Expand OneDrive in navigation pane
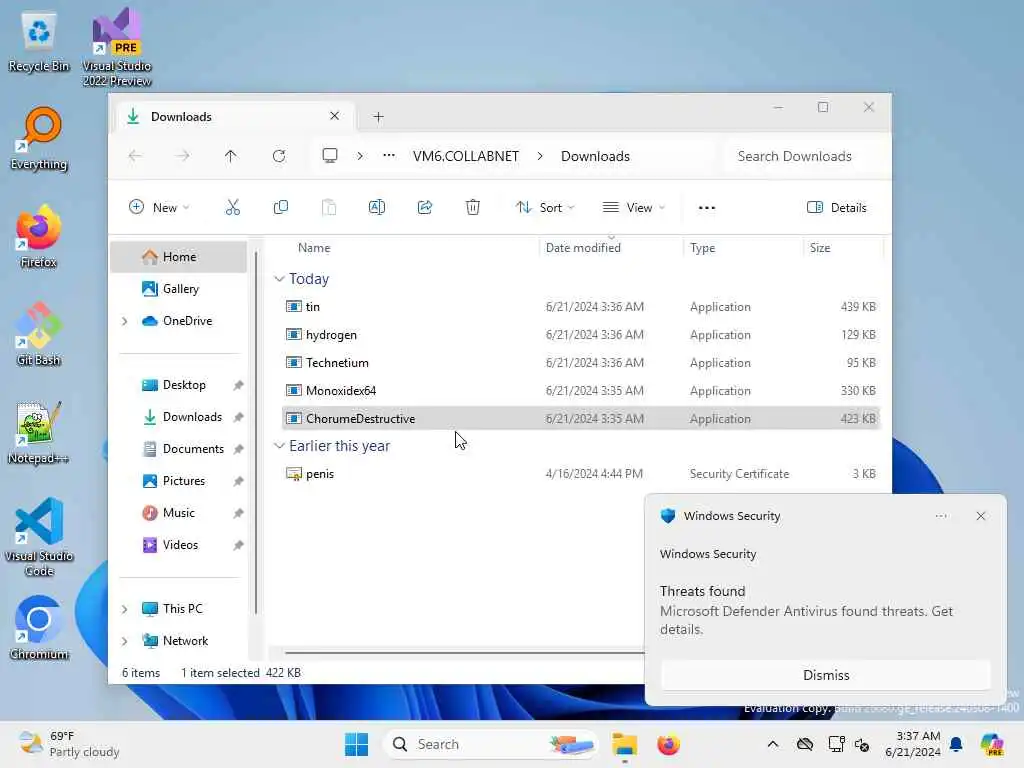 [124, 321]
